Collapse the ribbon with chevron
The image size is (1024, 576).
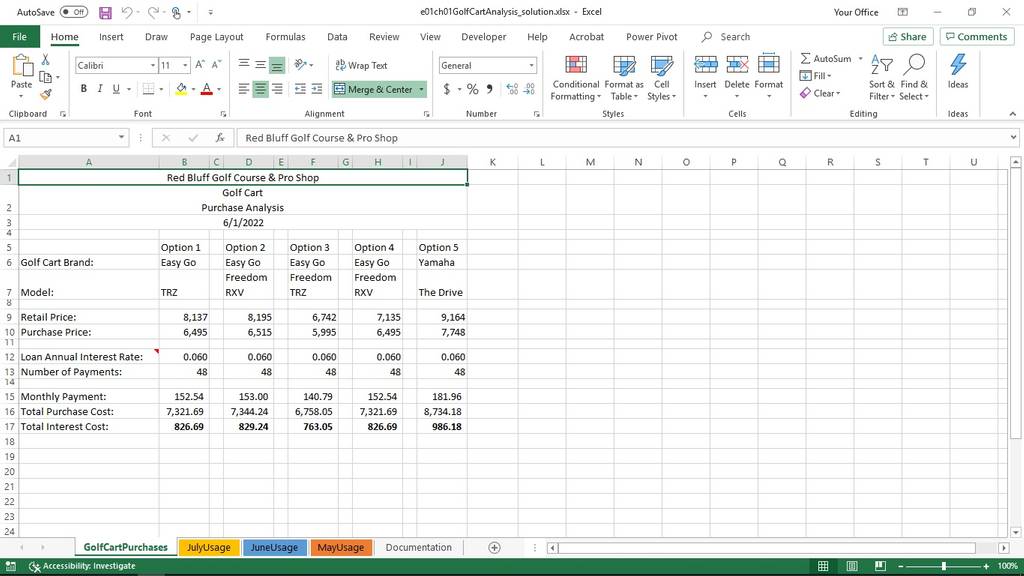1012,114
